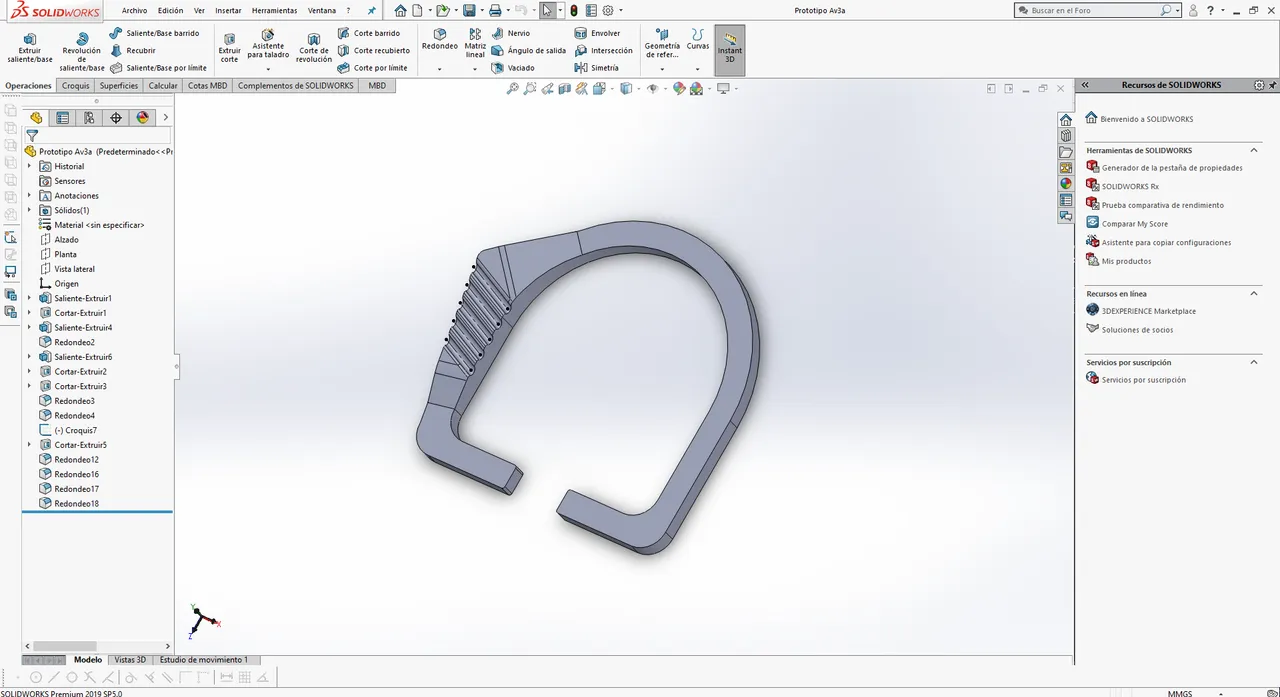Viewport: 1280px width, 697px height.
Task: Open dropdown under Redondeo
Action: [x=439, y=69]
